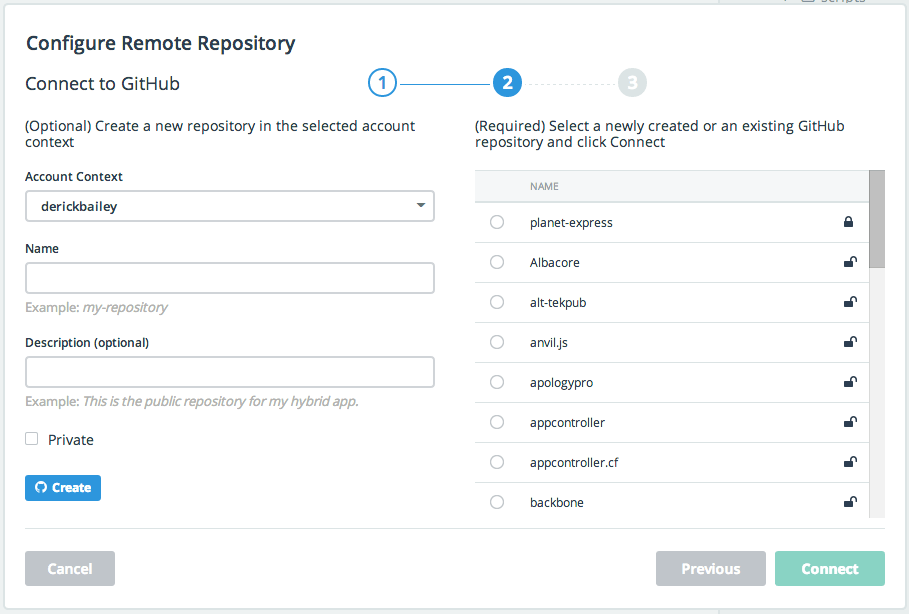The height and width of the screenshot is (614, 909).
Task: Click the open lock icon for appcontroller.cf
Action: coord(850,462)
